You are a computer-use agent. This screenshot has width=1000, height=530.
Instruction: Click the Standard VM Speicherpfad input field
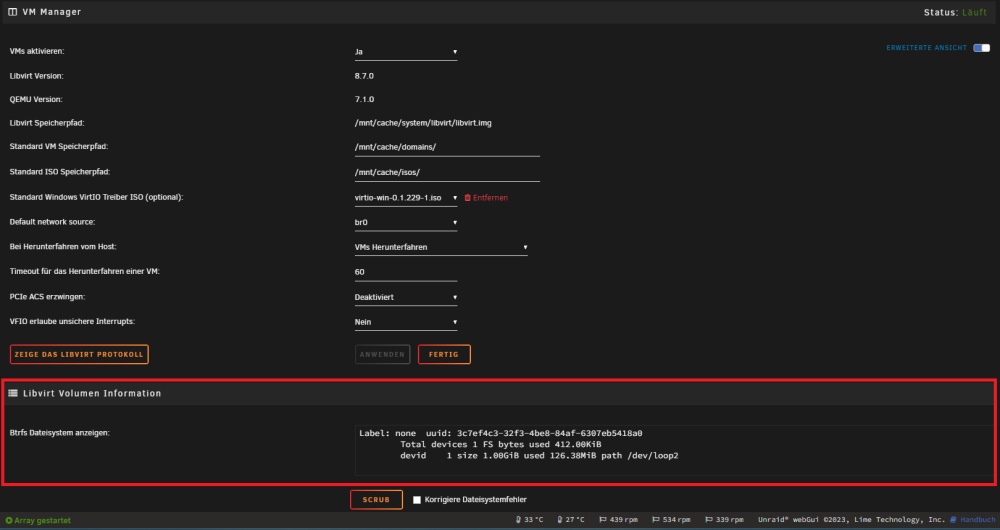click(447, 147)
